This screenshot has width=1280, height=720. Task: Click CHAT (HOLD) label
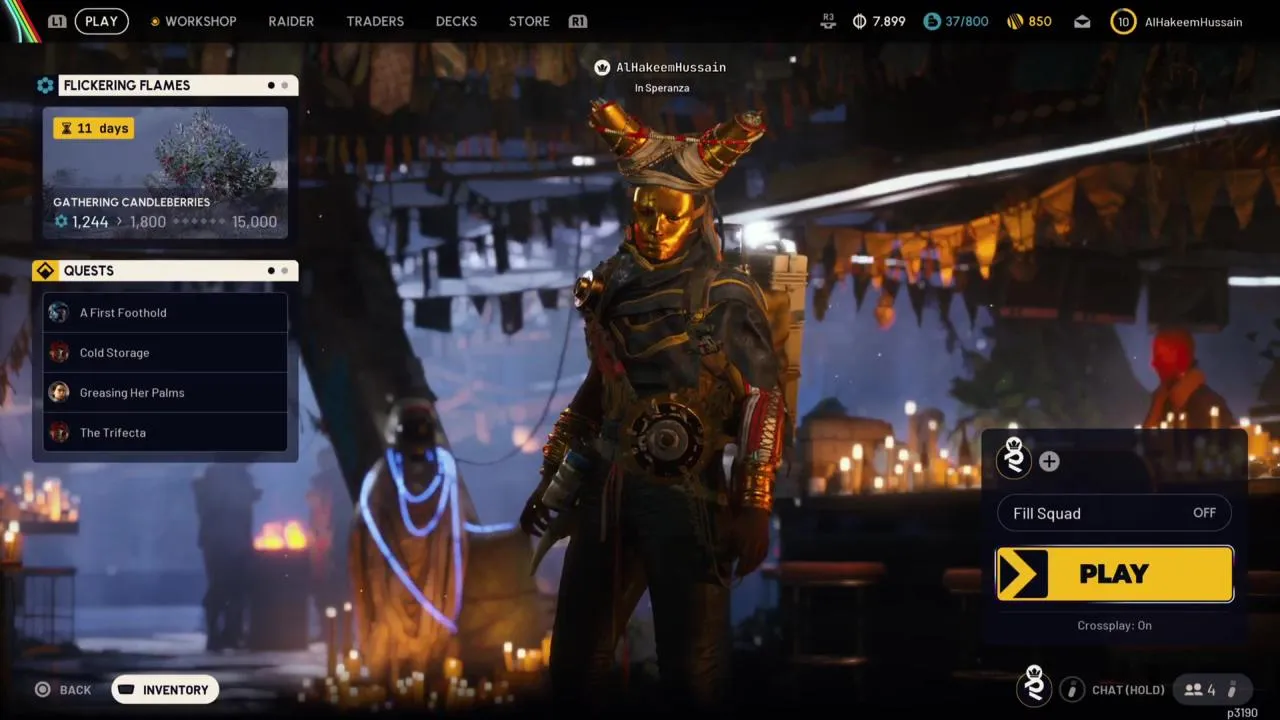[x=1128, y=690]
